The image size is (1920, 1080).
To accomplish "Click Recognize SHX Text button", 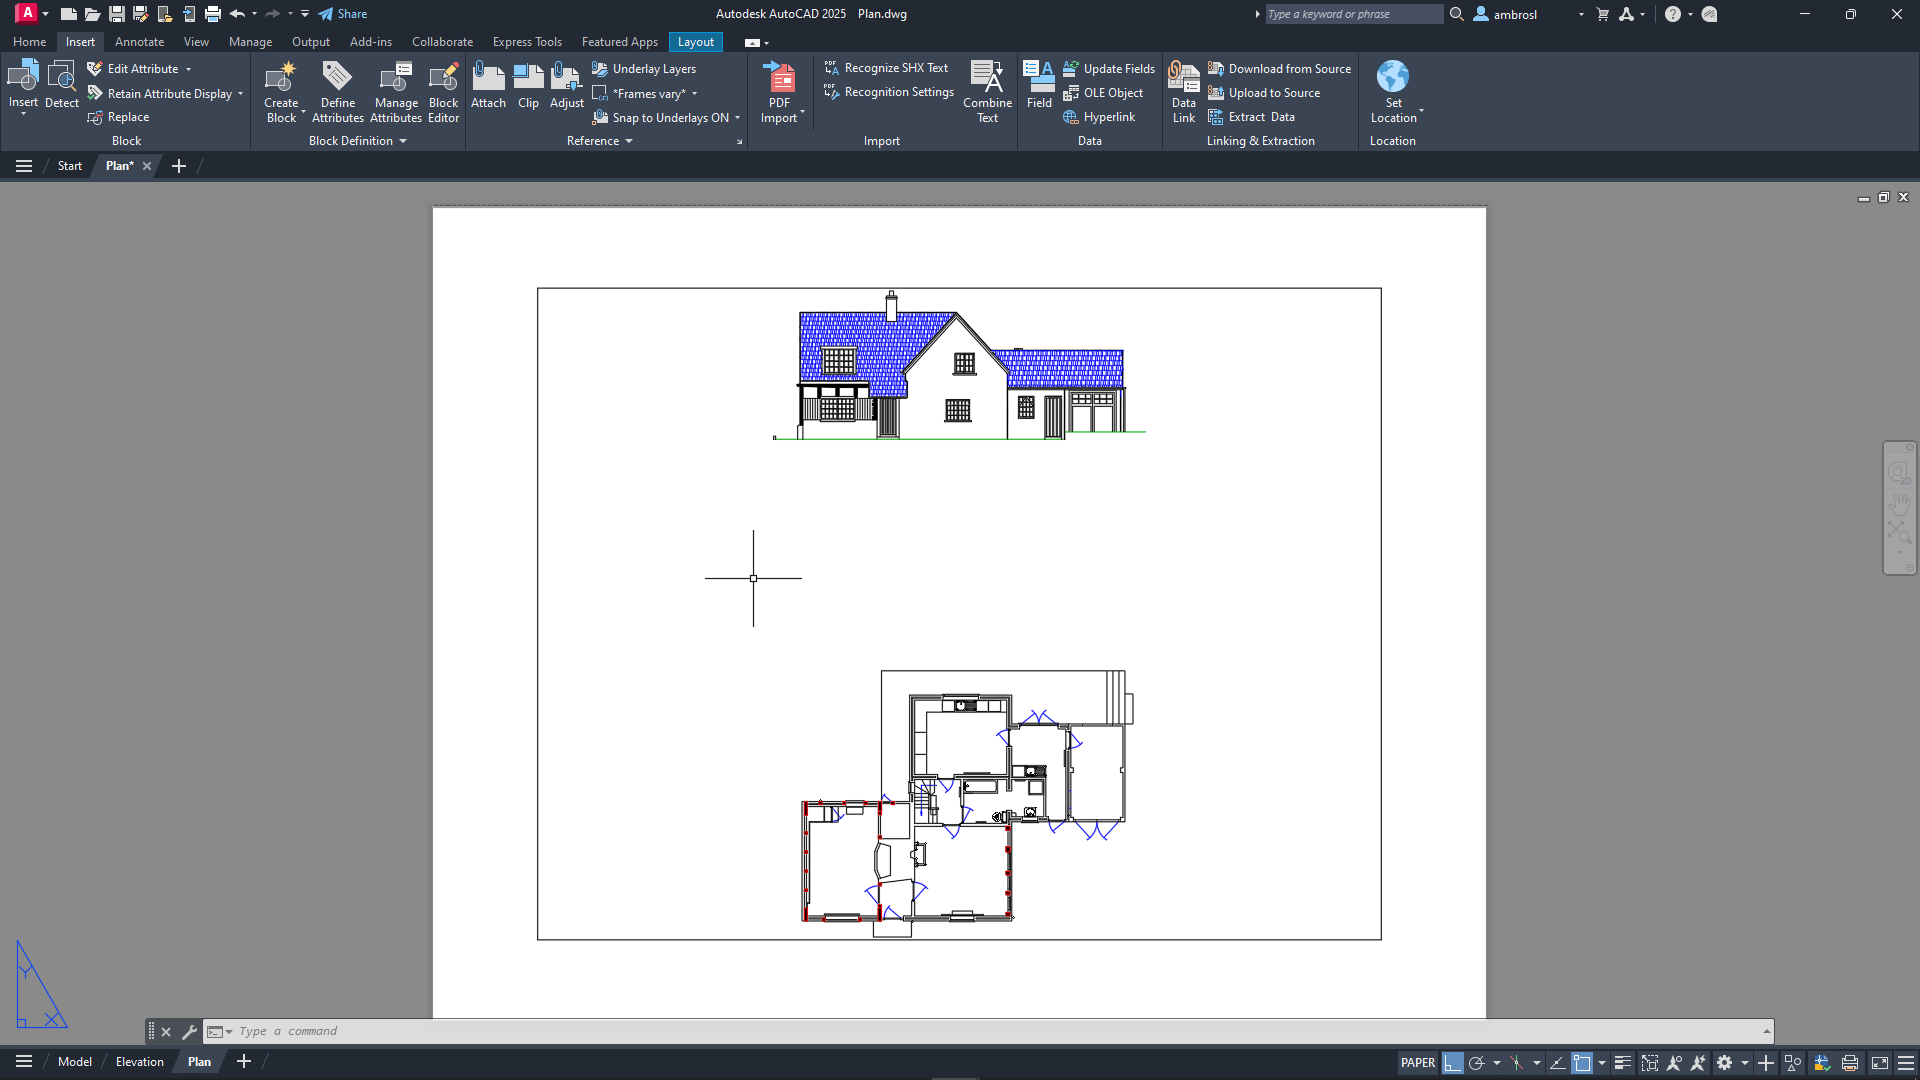I will point(886,68).
